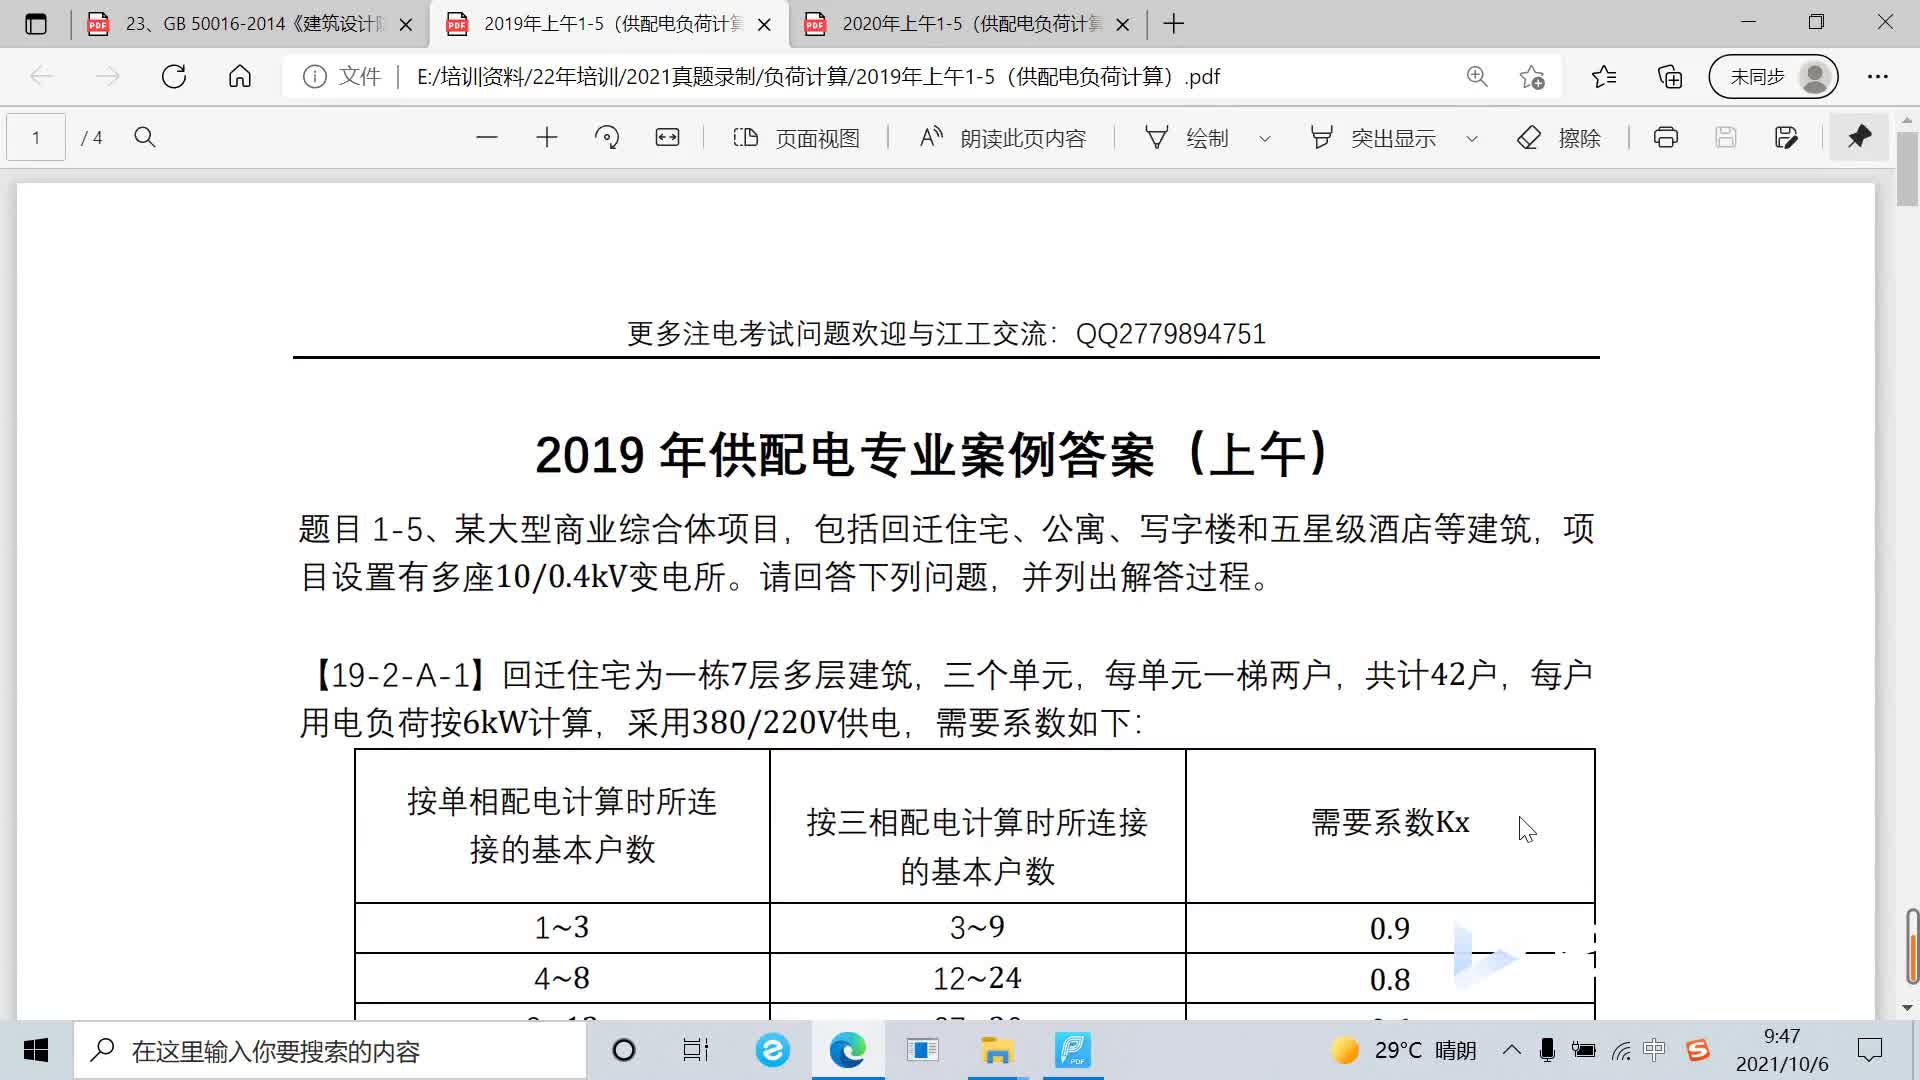Click the vertical scrollbar thumb

[x=1907, y=170]
